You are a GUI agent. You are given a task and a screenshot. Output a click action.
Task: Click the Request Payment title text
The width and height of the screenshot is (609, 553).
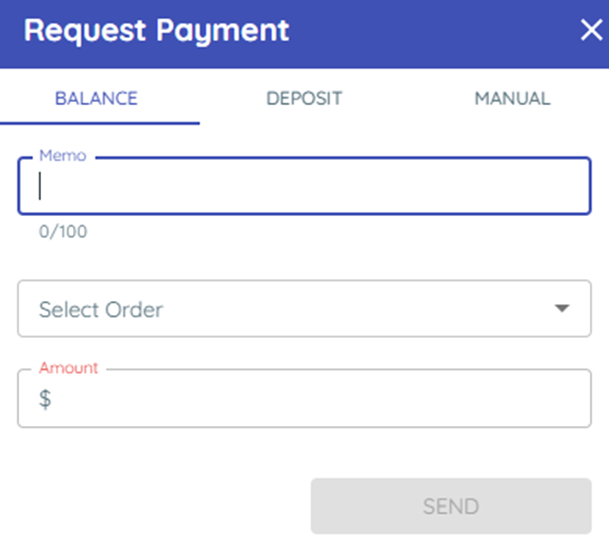pyautogui.click(x=157, y=30)
